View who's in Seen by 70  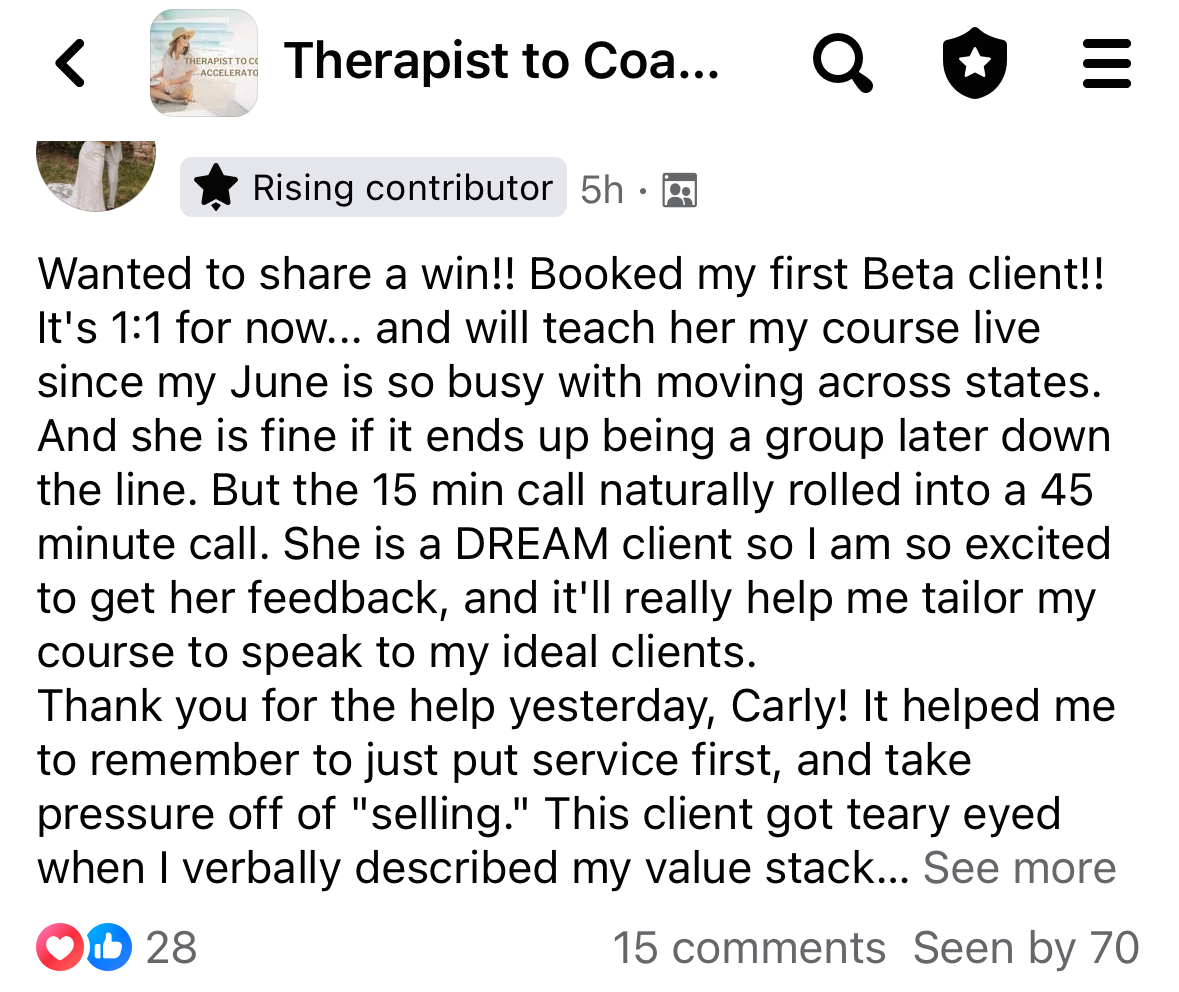(1026, 948)
